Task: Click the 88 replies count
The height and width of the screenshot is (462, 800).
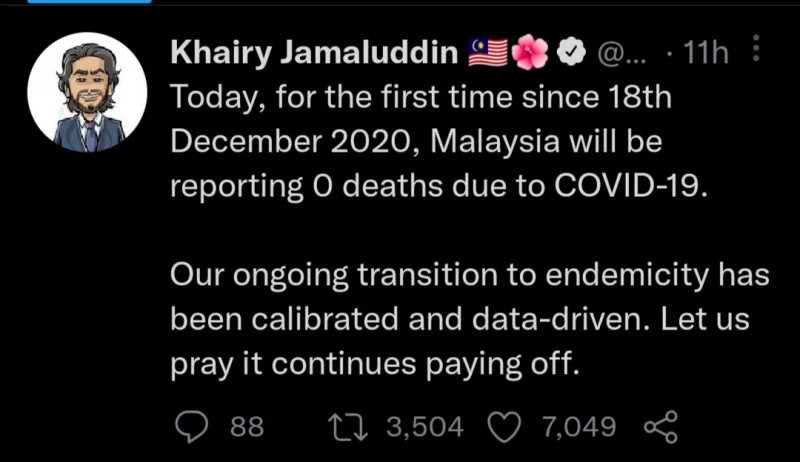Action: (247, 428)
